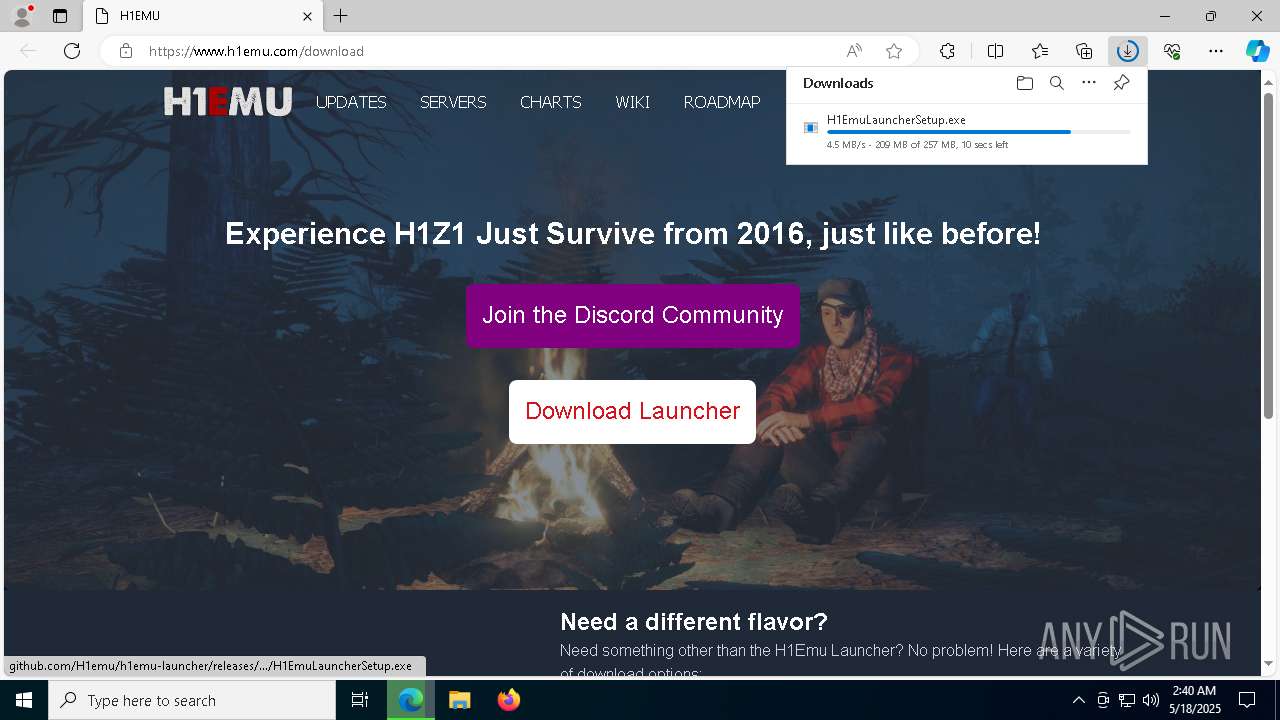Open the CHARTS menu item
This screenshot has height=720, width=1280.
click(550, 102)
